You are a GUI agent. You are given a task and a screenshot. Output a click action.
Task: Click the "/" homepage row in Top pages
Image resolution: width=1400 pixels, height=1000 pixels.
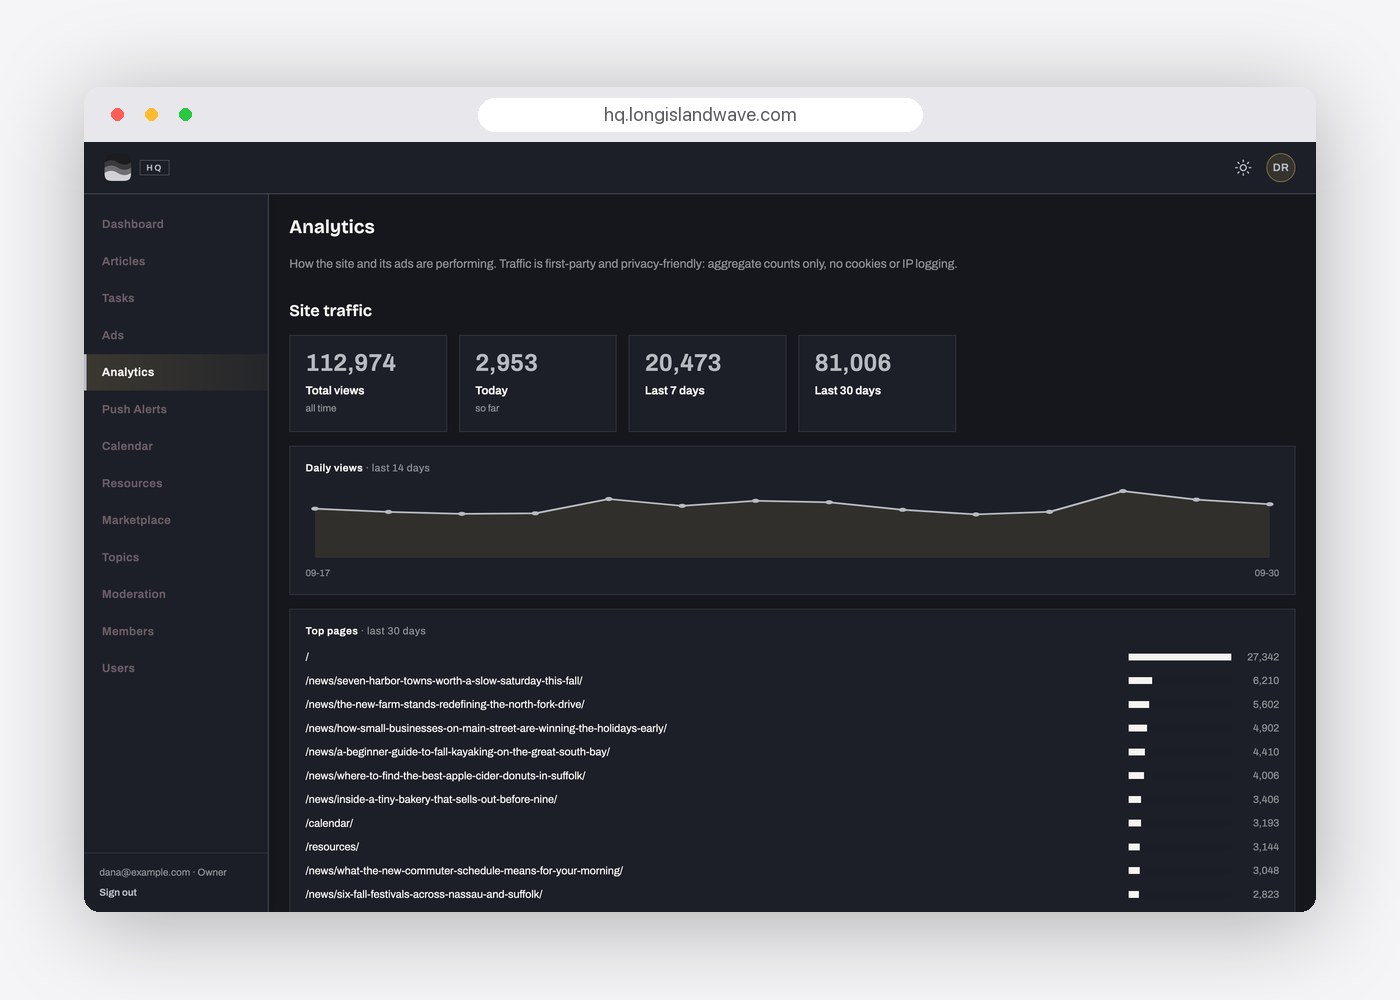pos(792,657)
